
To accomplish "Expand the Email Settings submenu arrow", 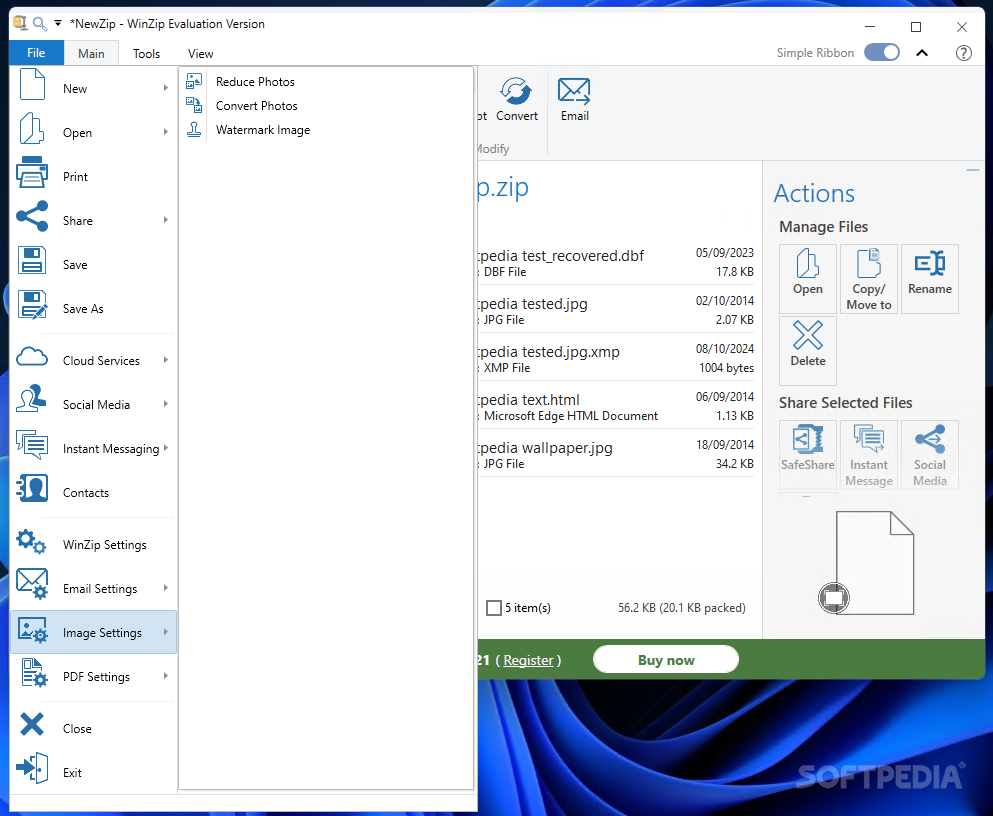I will click(166, 587).
